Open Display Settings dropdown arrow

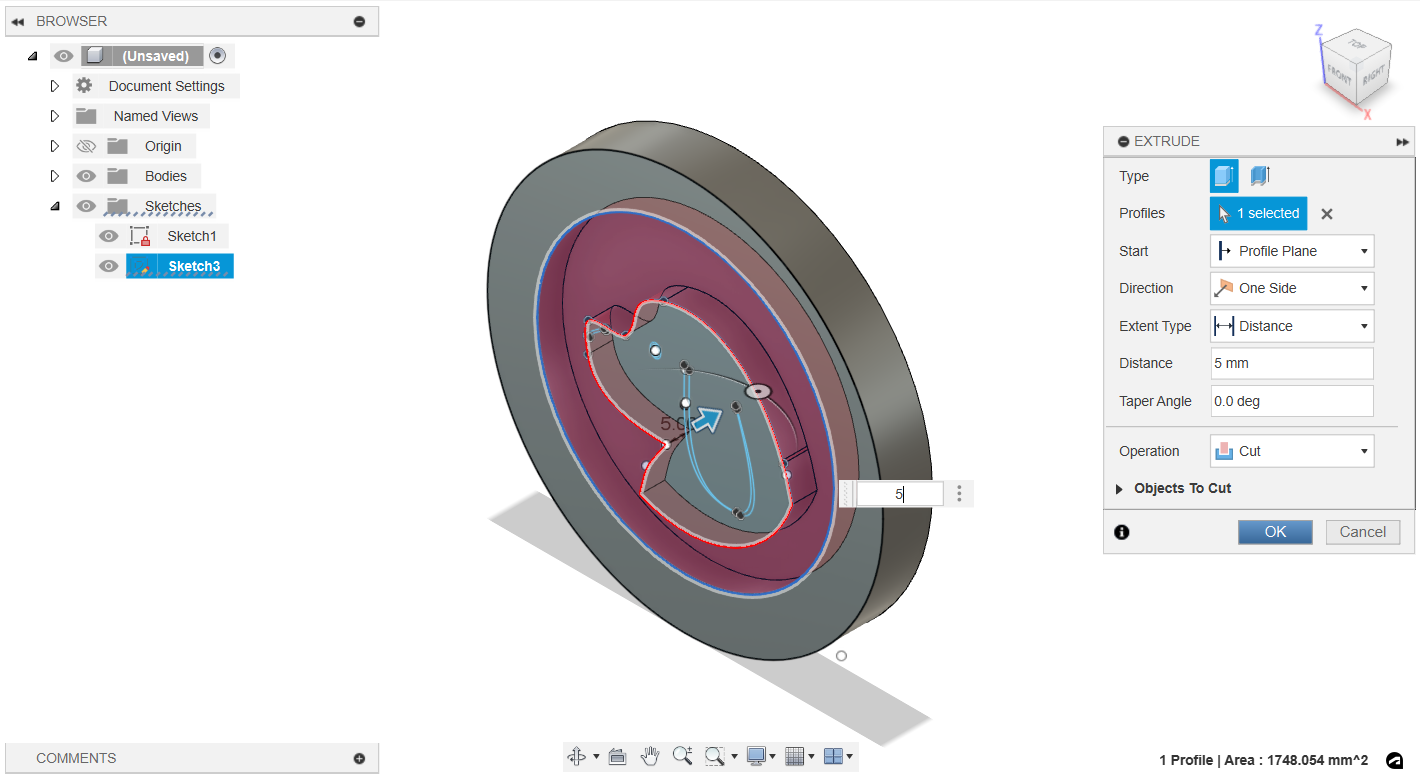(x=773, y=757)
